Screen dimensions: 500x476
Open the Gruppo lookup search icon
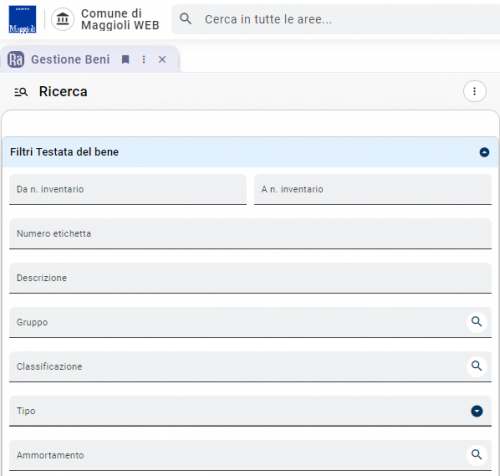click(477, 322)
